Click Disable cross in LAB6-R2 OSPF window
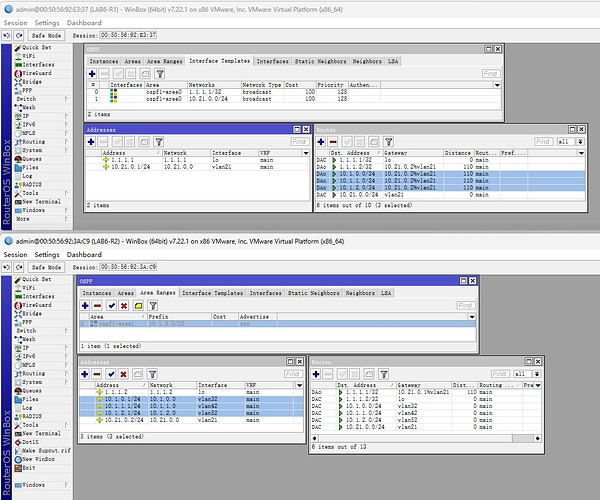600x500 pixels. click(x=124, y=305)
